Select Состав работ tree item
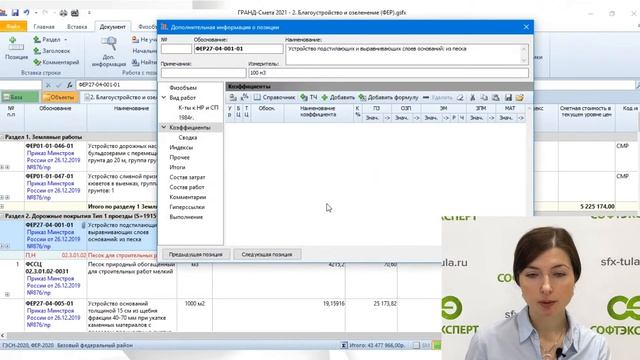 (187, 187)
